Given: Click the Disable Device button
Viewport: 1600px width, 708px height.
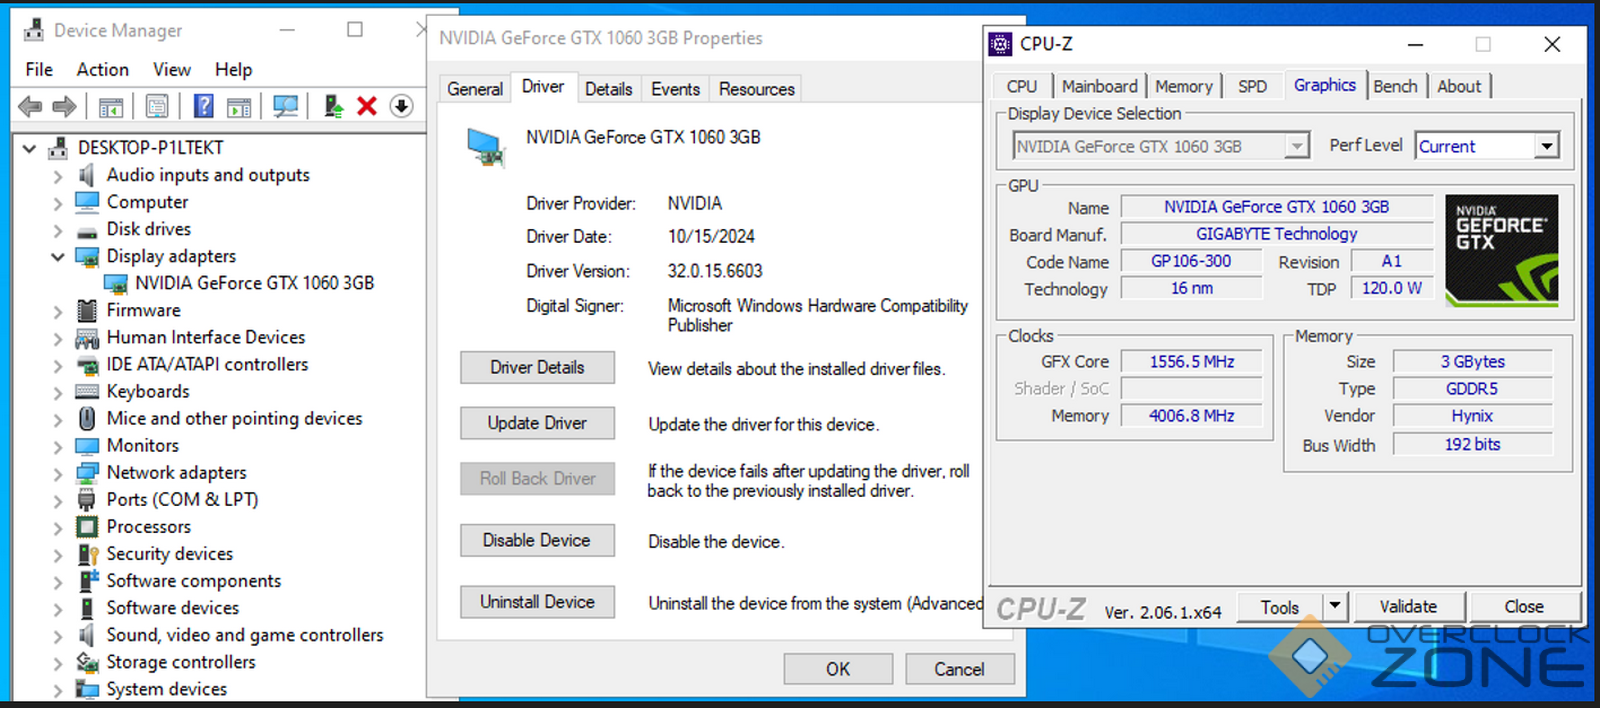Looking at the screenshot, I should (x=537, y=540).
